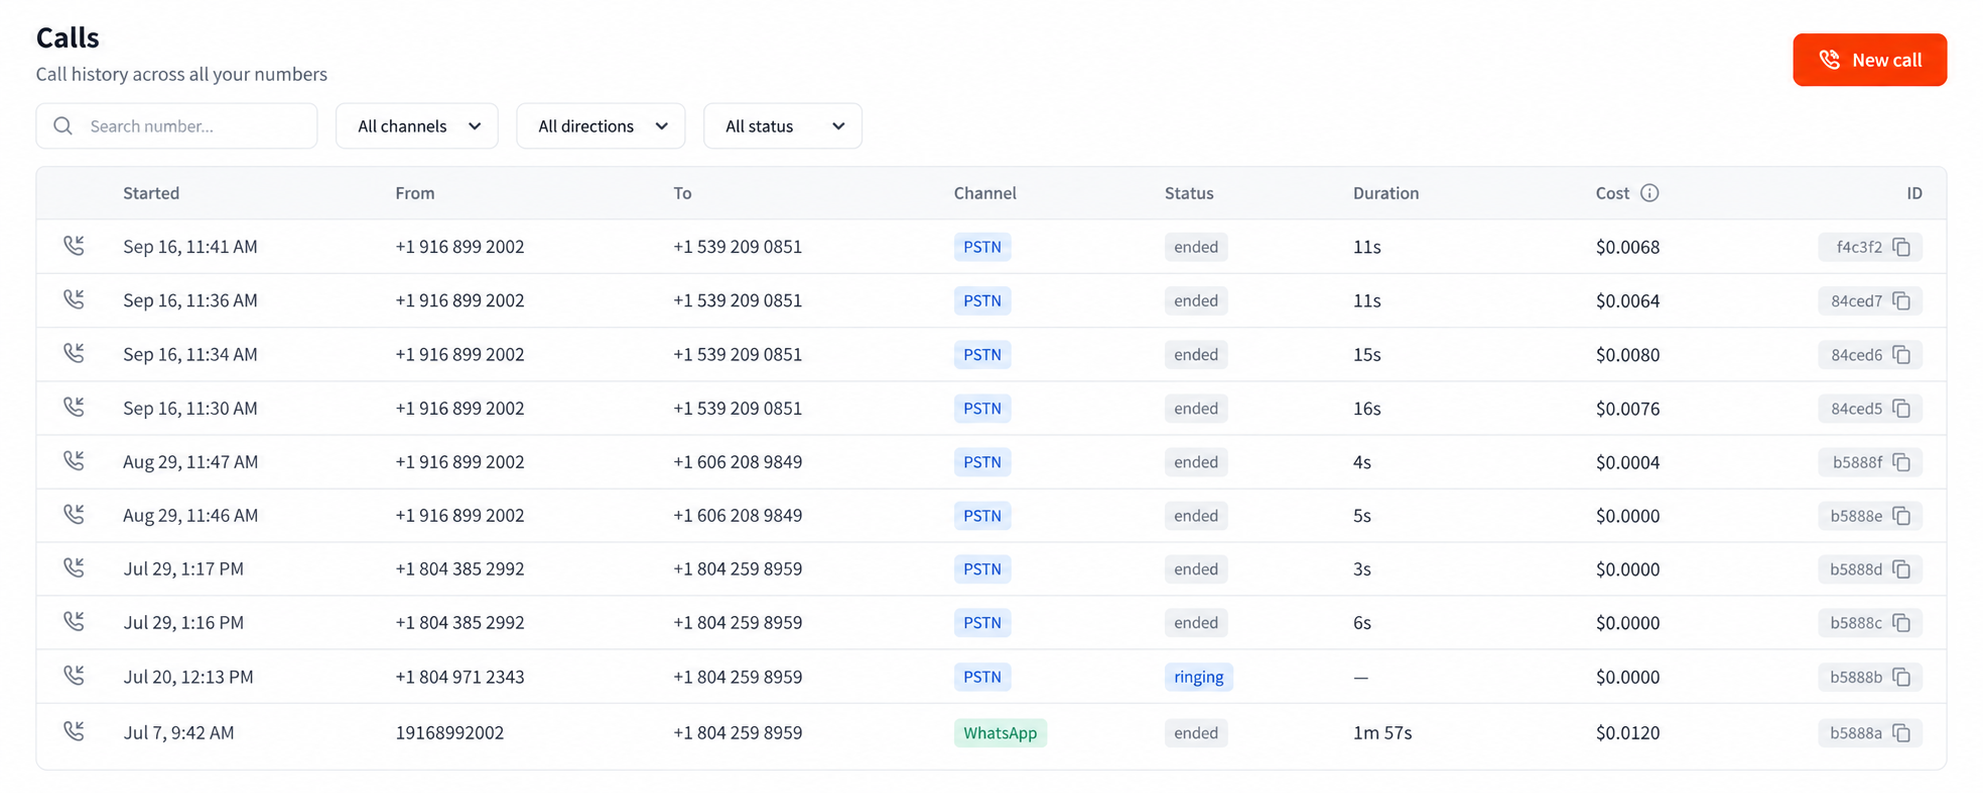Copy call ID b5888b
This screenshot has height=793, width=1983.
1901,677
